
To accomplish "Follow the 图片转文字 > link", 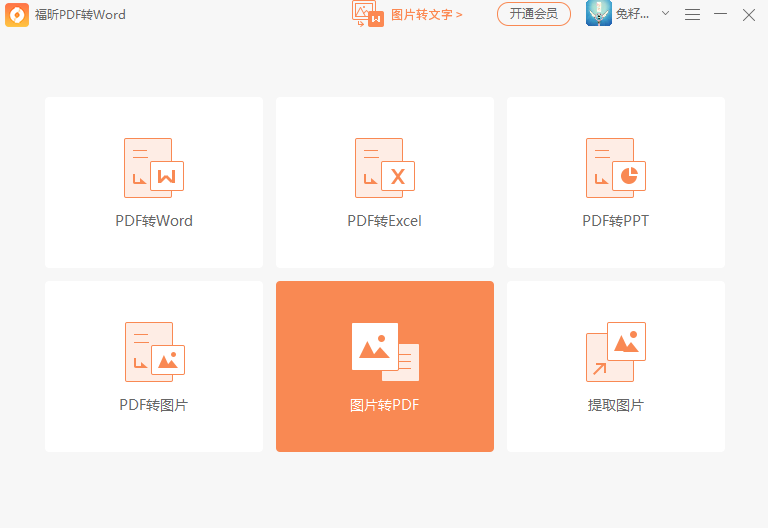I will pyautogui.click(x=426, y=15).
